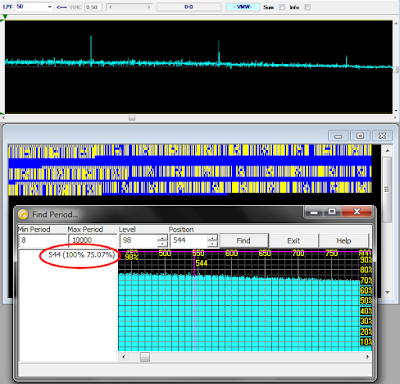400x384 pixels.
Task: Open the LPF value dropdown
Action: tap(49, 7)
